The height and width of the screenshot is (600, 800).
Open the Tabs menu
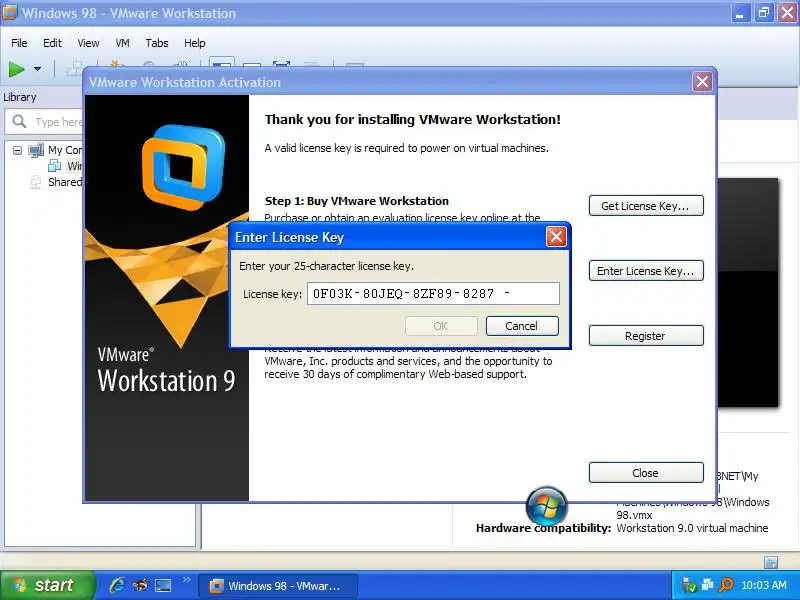coord(157,43)
